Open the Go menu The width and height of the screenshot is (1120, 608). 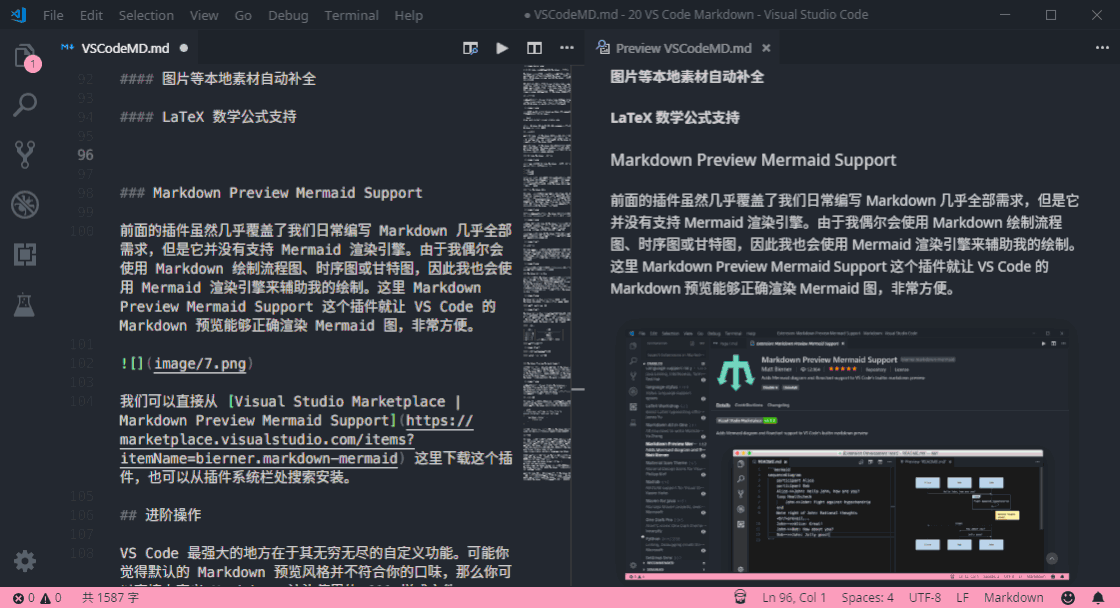pos(243,15)
